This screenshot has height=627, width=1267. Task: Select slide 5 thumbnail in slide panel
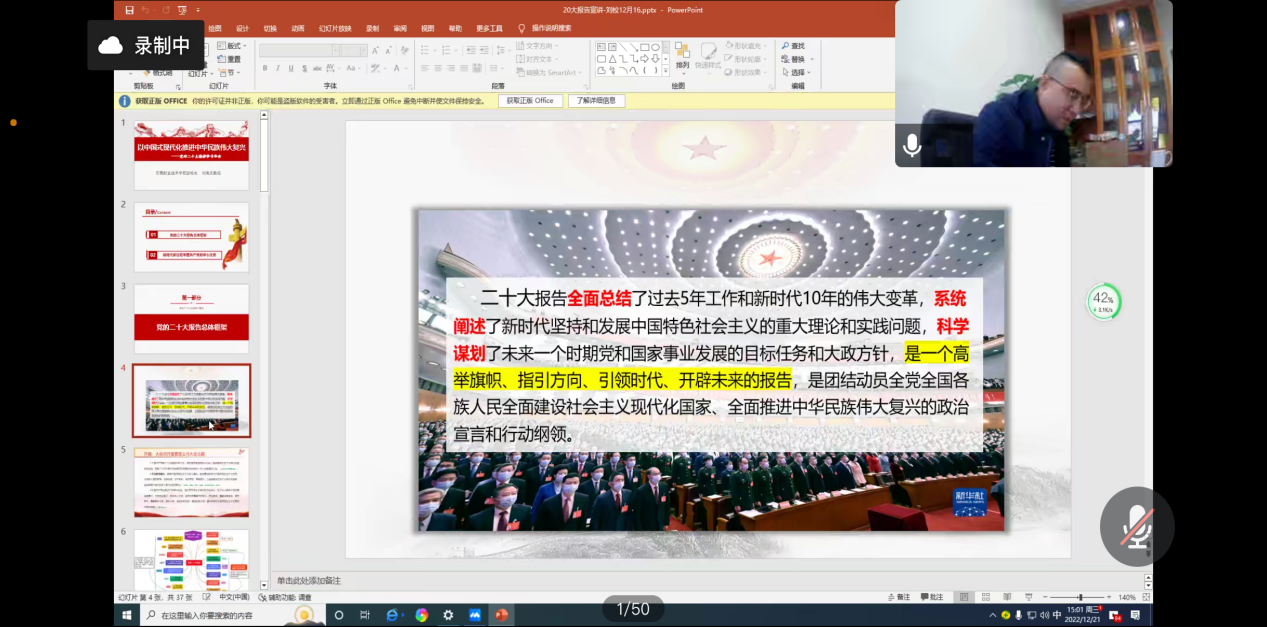[191, 482]
